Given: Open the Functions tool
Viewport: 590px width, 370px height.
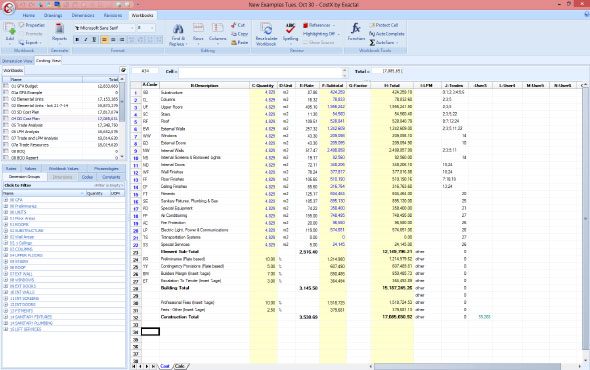Looking at the screenshot, I should [x=356, y=32].
